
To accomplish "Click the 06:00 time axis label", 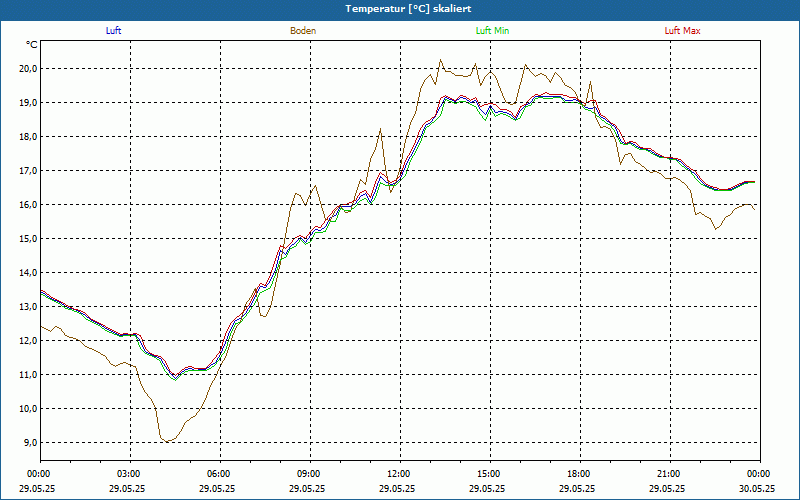I will (220, 474).
